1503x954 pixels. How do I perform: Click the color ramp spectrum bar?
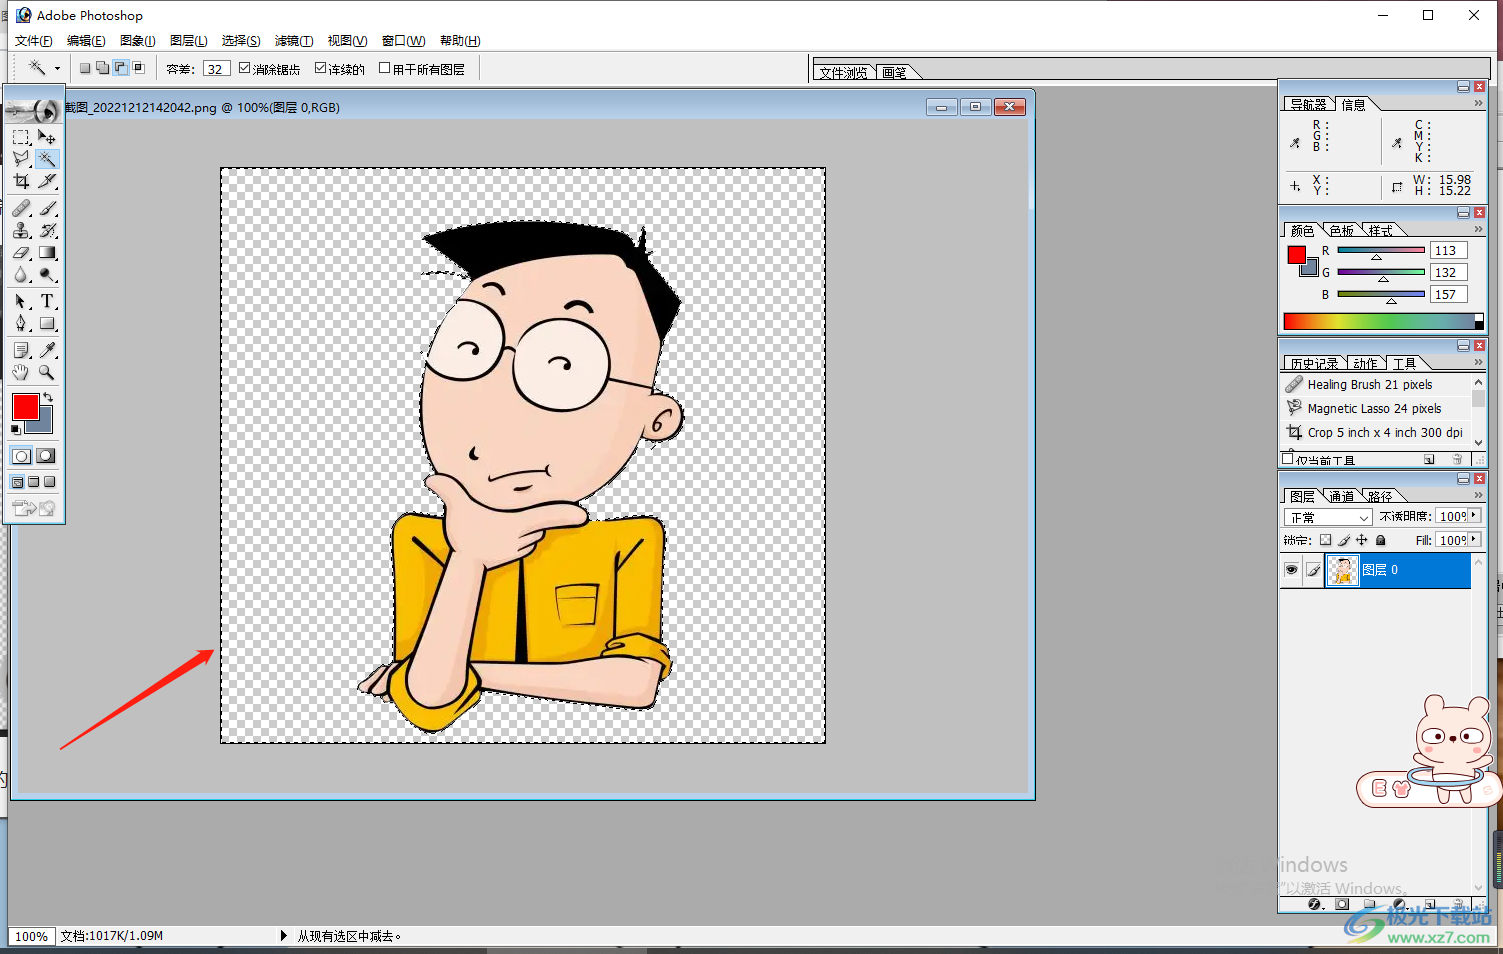tap(1384, 321)
